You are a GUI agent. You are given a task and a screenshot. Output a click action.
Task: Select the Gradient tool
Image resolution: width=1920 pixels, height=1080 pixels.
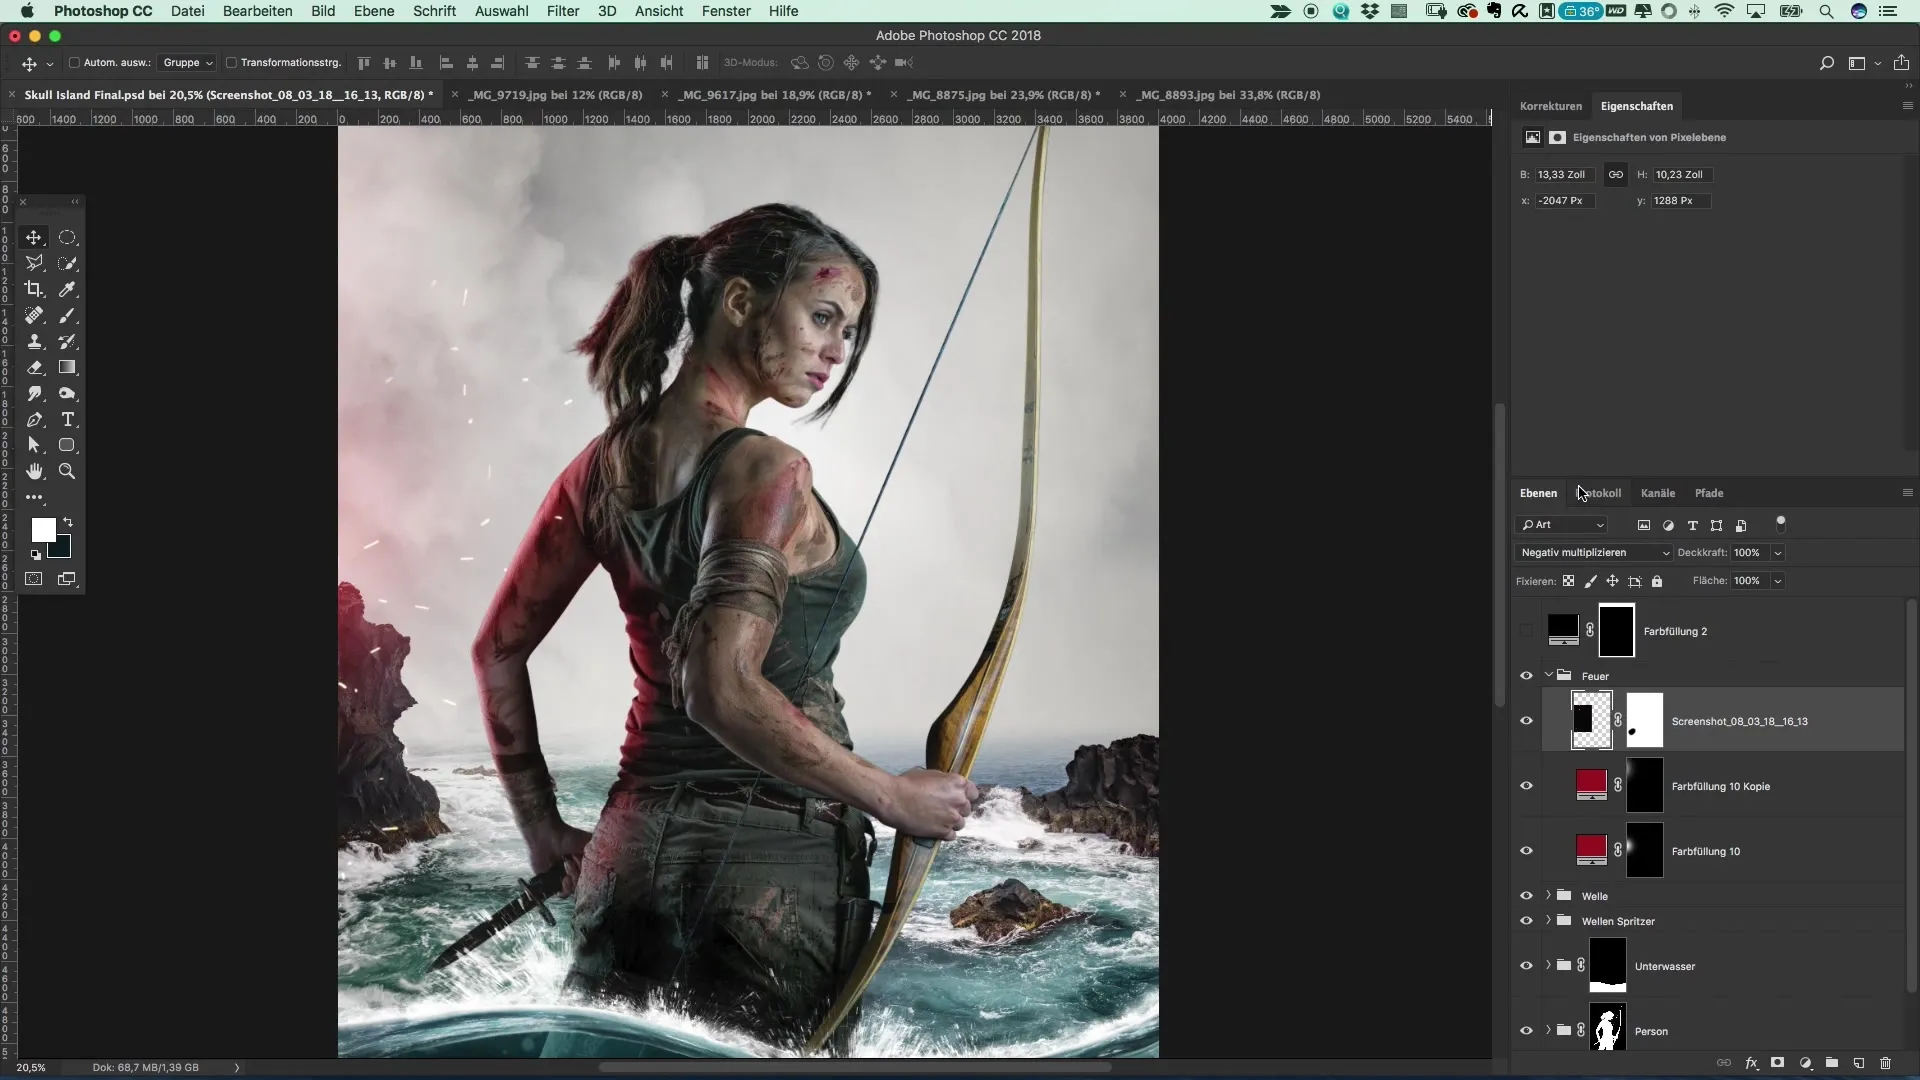67,367
